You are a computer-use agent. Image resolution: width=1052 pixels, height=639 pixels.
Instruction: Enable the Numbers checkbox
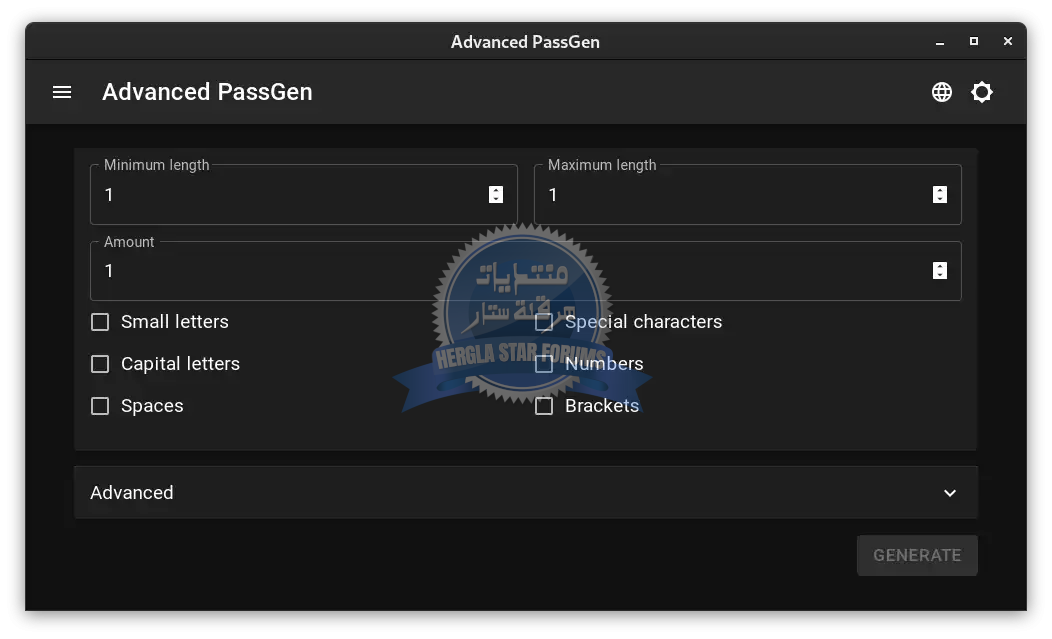544,364
